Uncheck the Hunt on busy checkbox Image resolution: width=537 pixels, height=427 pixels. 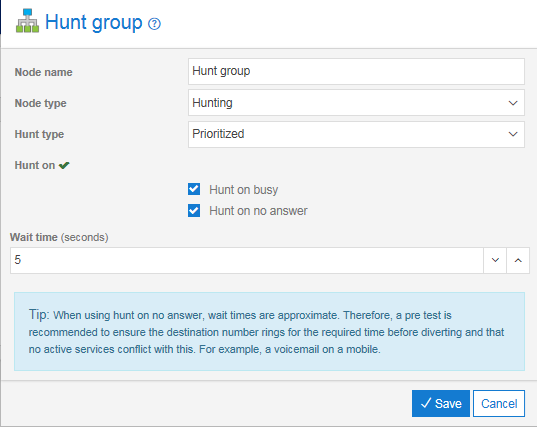tap(194, 189)
